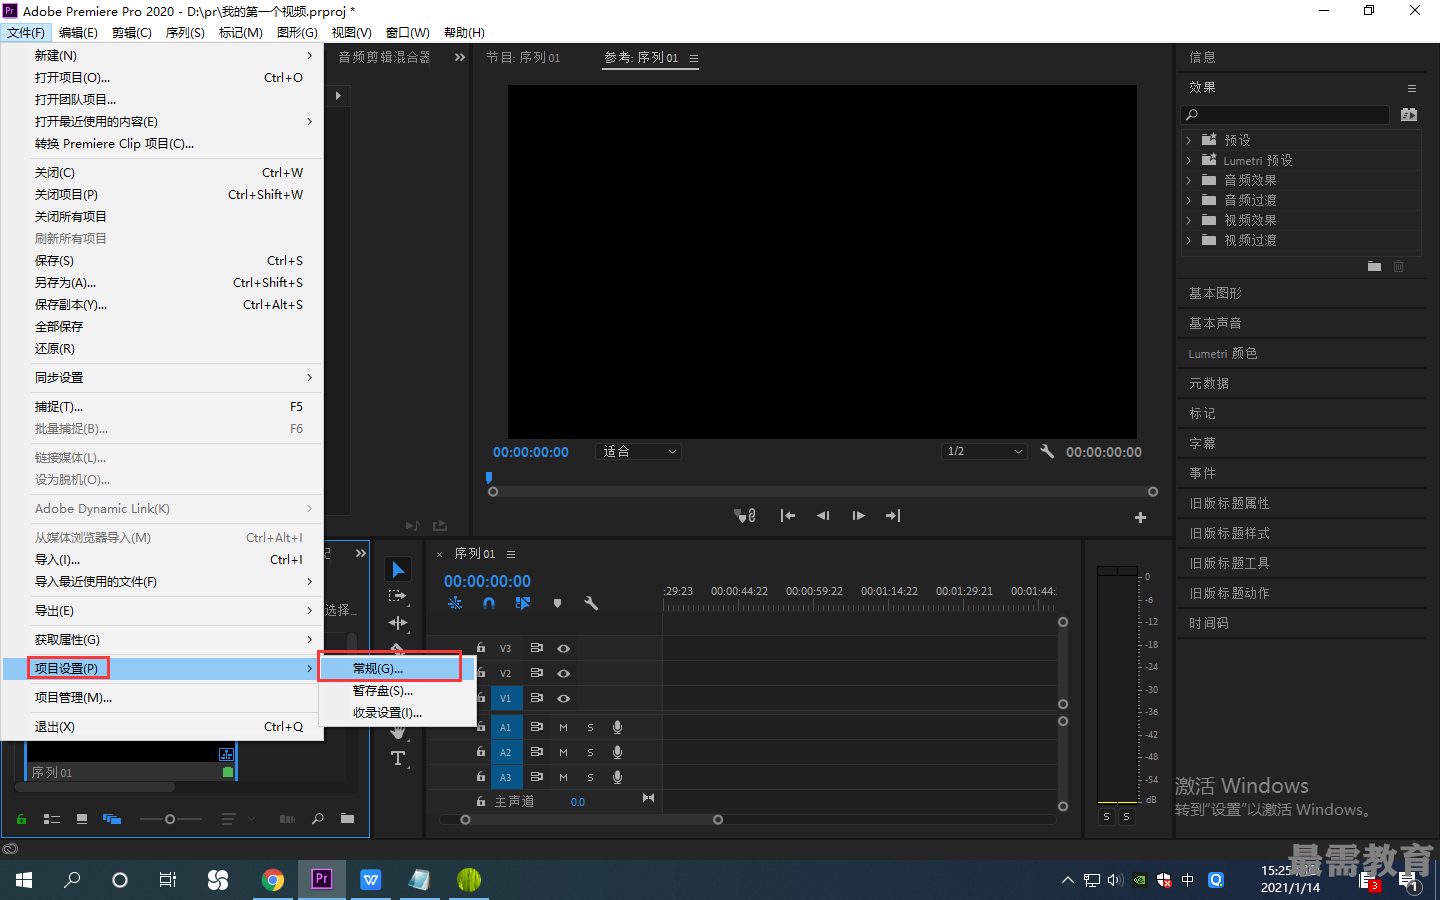The height and width of the screenshot is (900, 1440).
Task: Toggle snap magnet in timeline
Action: tap(489, 603)
